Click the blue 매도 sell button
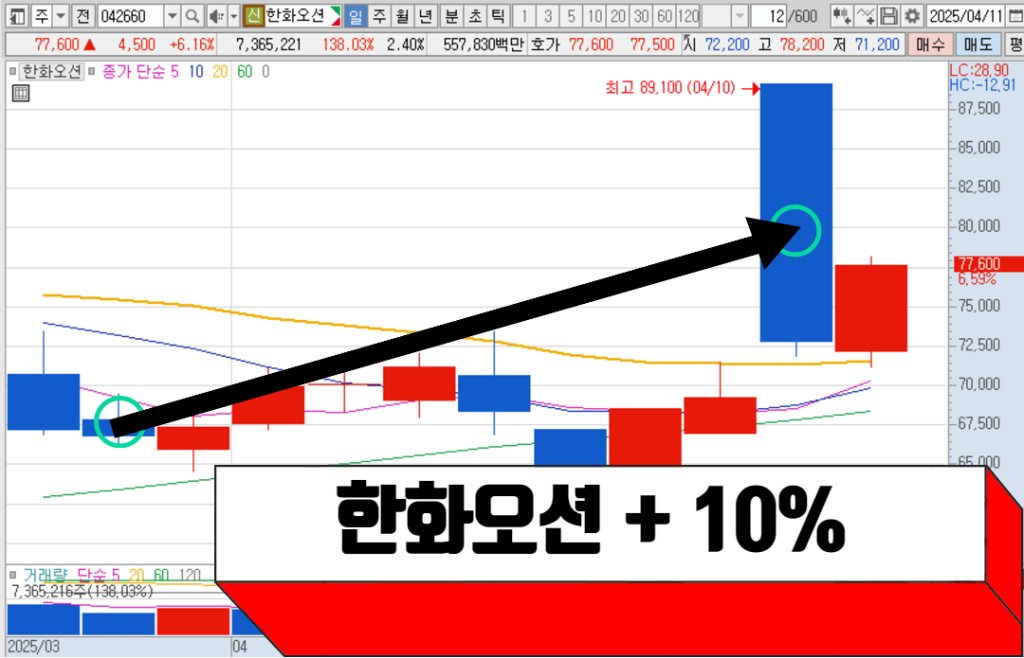The image size is (1024, 658). [x=978, y=45]
